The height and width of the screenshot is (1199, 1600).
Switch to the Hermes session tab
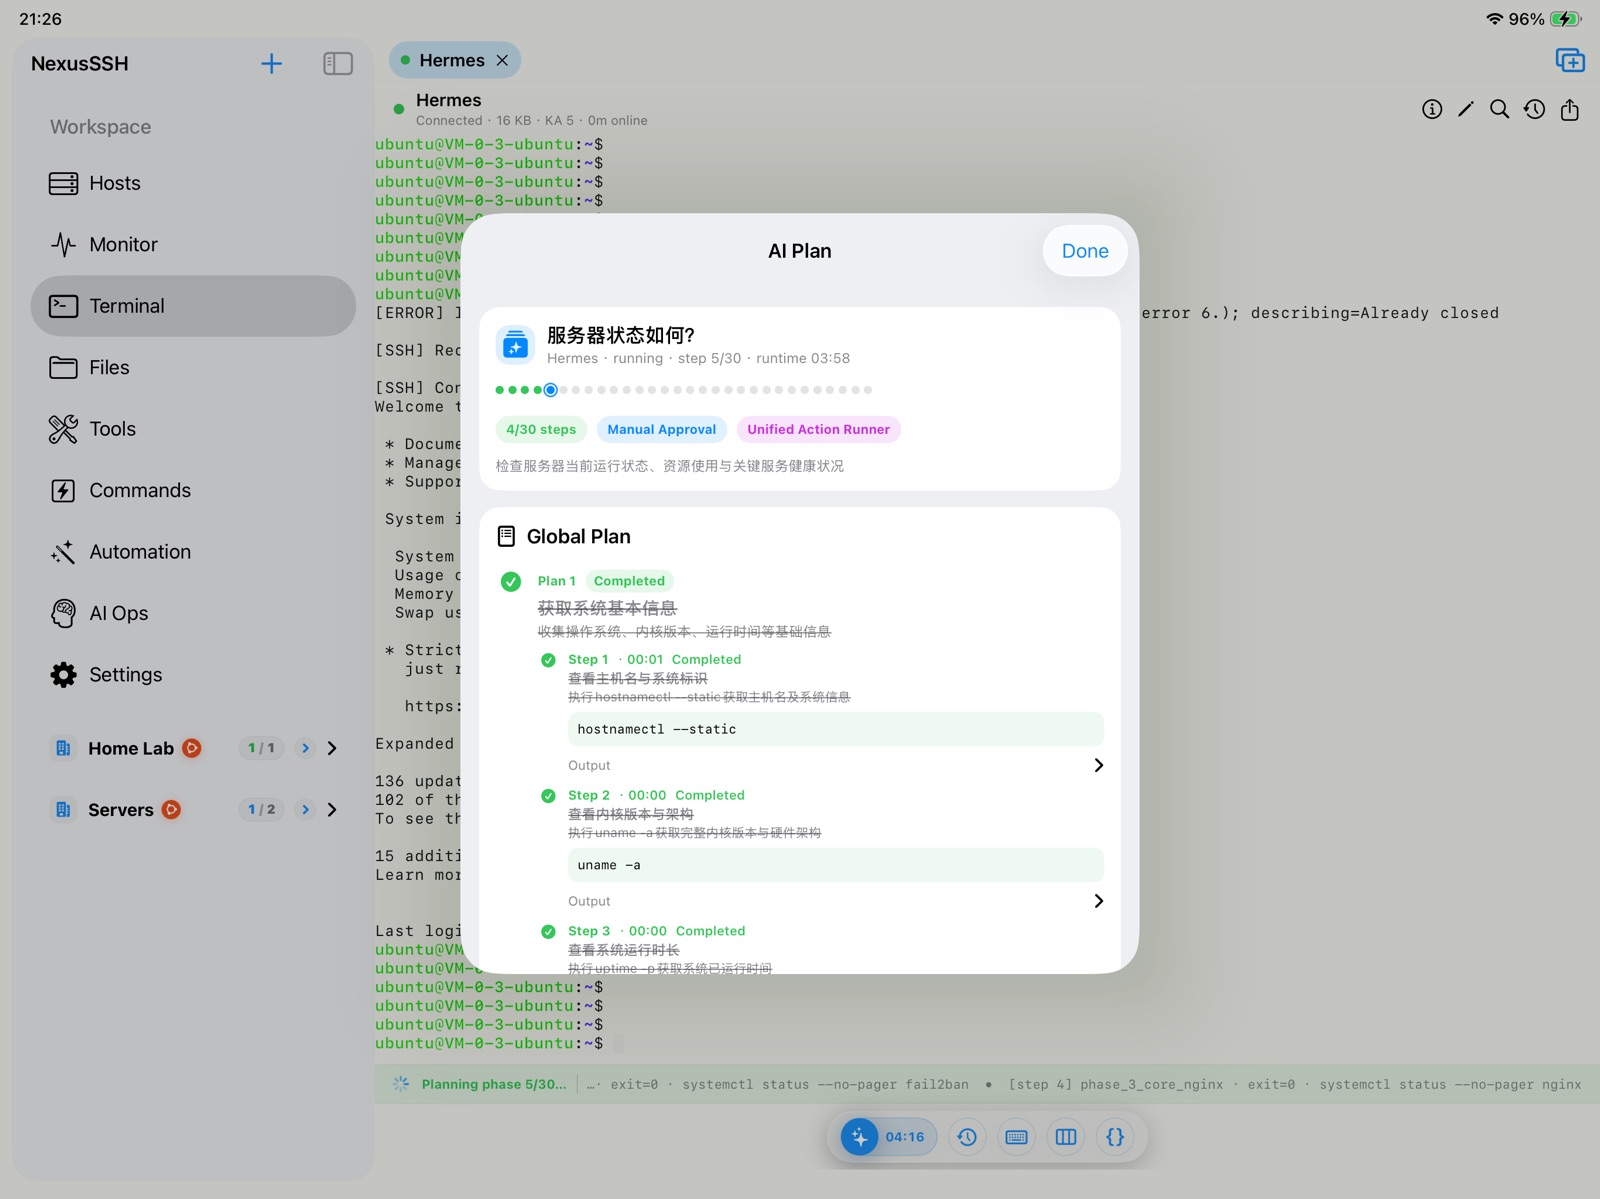tap(453, 61)
